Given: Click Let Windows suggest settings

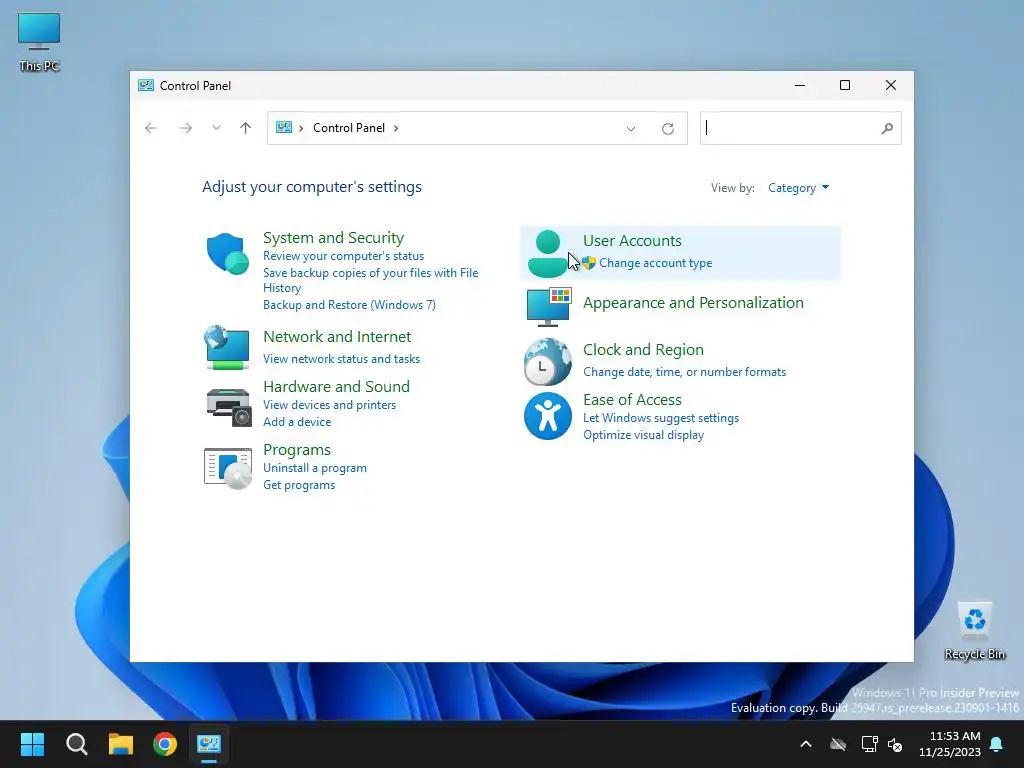Looking at the screenshot, I should tap(661, 418).
